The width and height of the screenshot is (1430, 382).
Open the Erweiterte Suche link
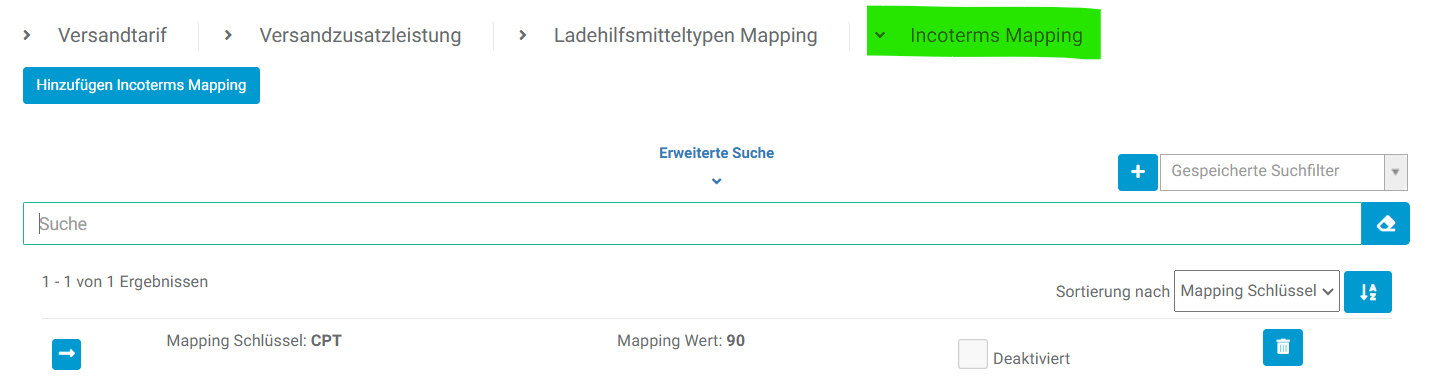click(x=716, y=153)
